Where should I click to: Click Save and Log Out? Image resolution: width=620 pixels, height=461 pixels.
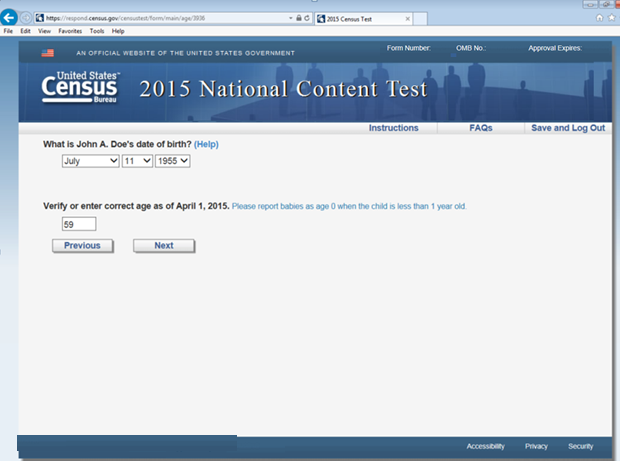tap(568, 128)
